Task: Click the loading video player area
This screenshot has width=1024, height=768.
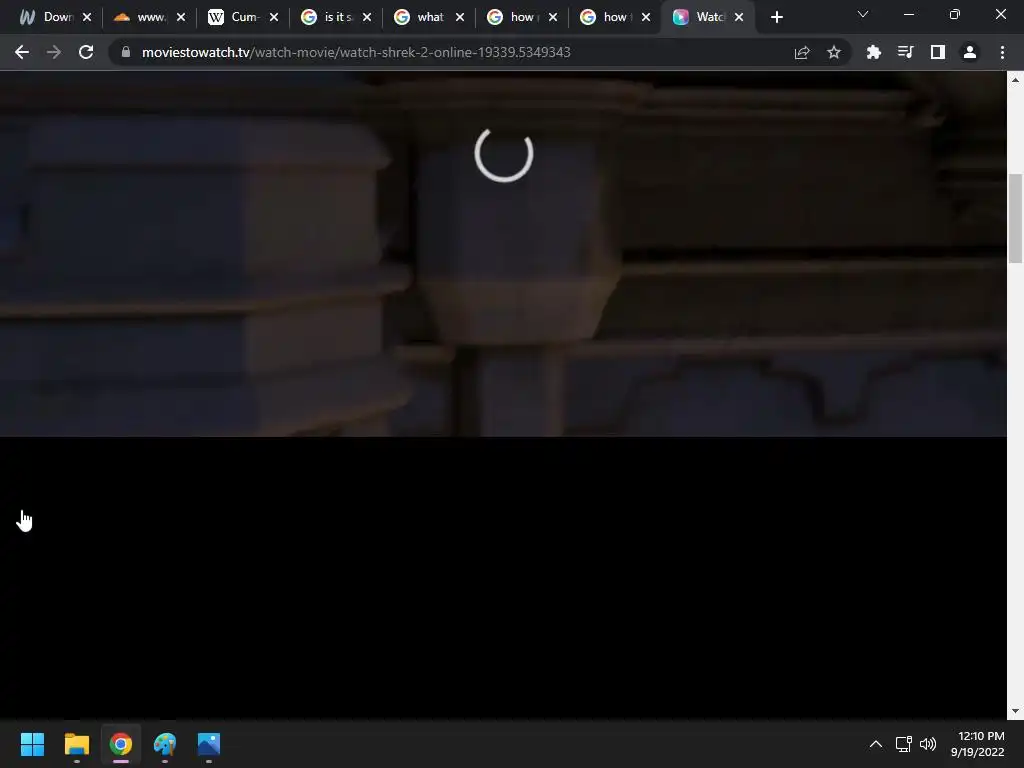Action: [504, 253]
